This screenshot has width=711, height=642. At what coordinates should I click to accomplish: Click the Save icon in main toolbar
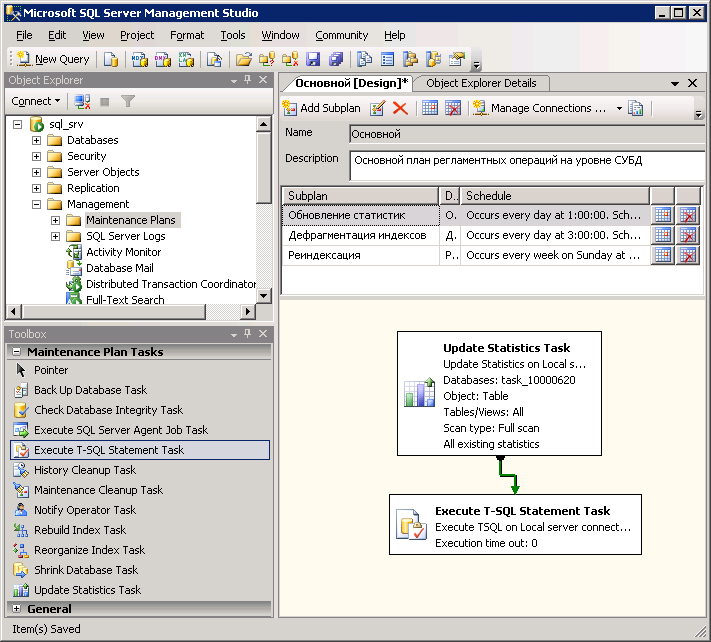(x=313, y=59)
